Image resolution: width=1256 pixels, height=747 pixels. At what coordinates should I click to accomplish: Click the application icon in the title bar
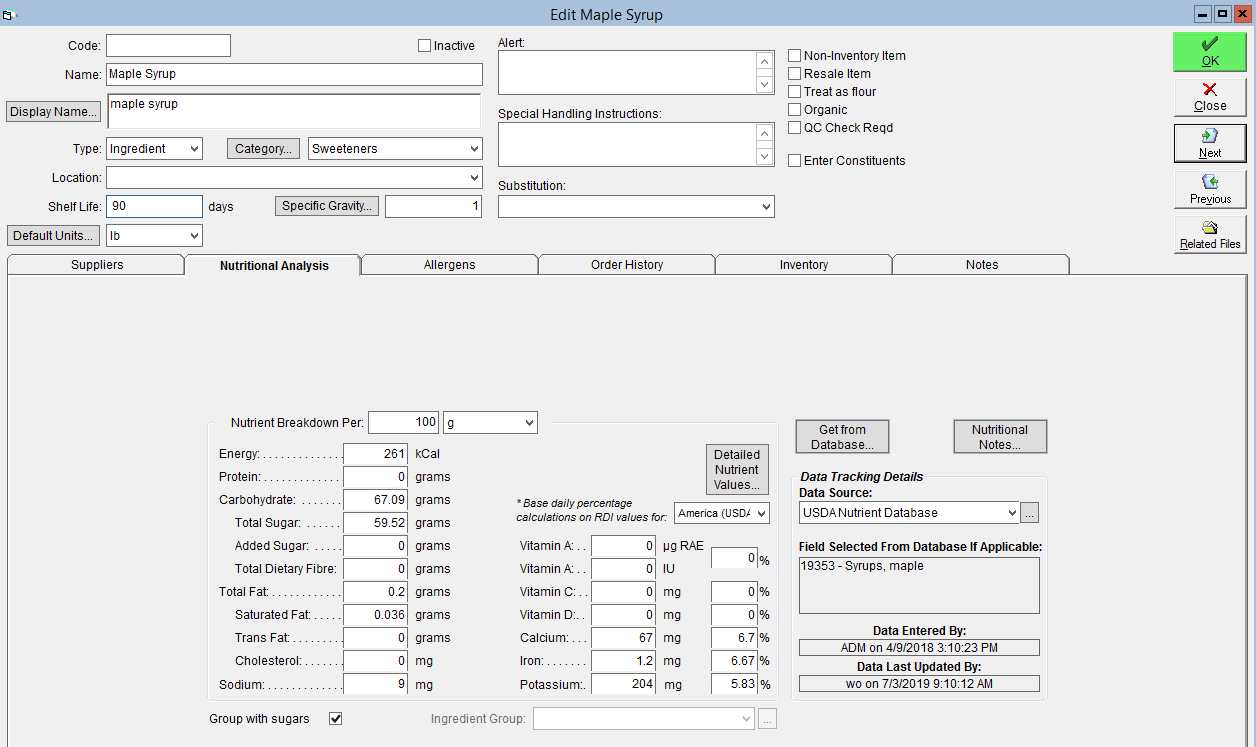click(9, 14)
